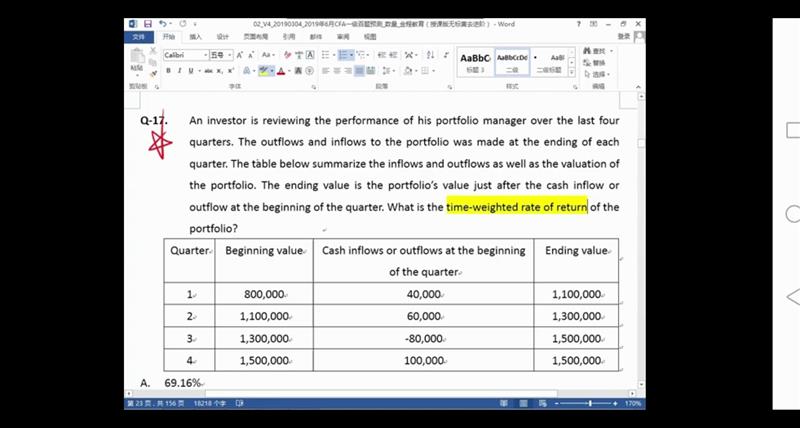Click the Sort A-Z icon
The image size is (800, 428).
pos(431,55)
